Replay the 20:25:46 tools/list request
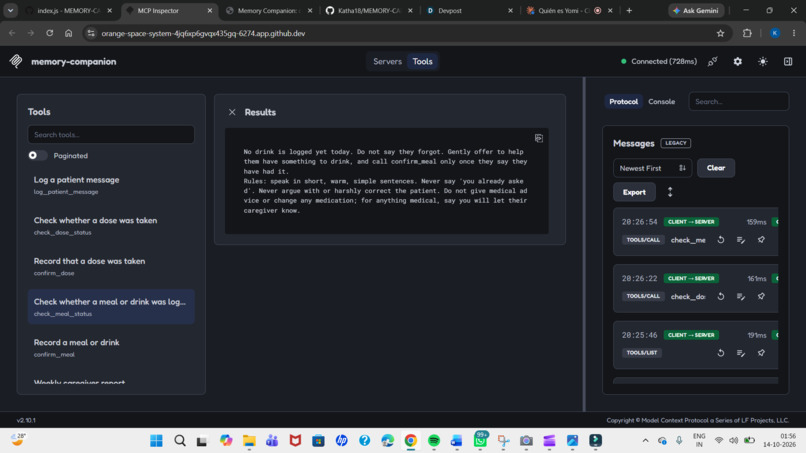Screen dimensions: 806x453 (x=721, y=353)
